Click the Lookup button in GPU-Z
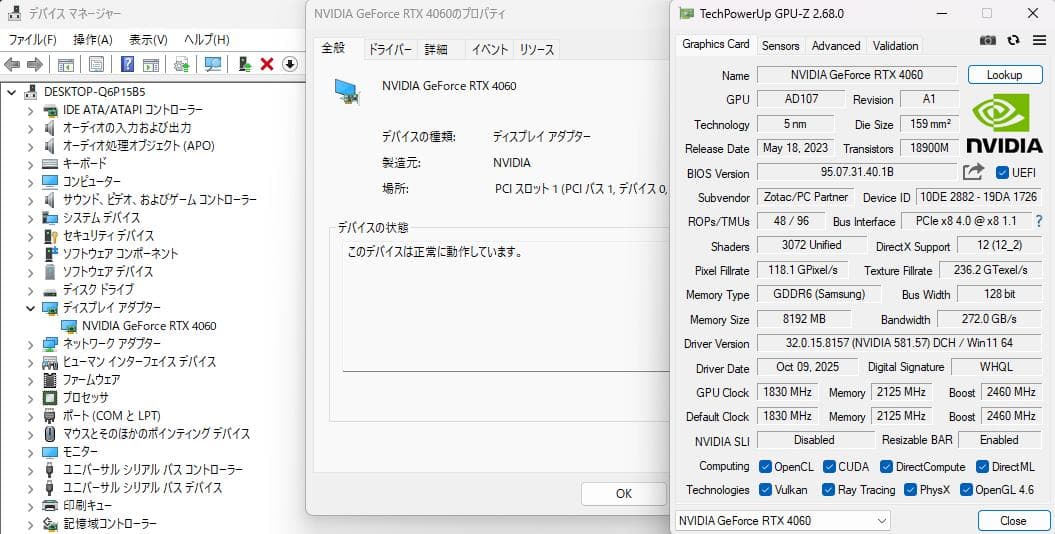 pos(1005,75)
